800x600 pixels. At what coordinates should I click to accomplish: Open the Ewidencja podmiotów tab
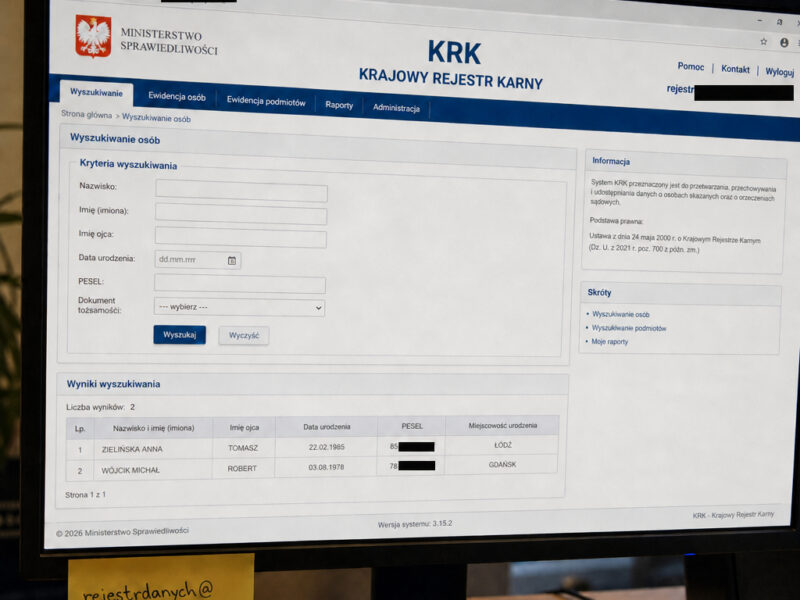(266, 101)
